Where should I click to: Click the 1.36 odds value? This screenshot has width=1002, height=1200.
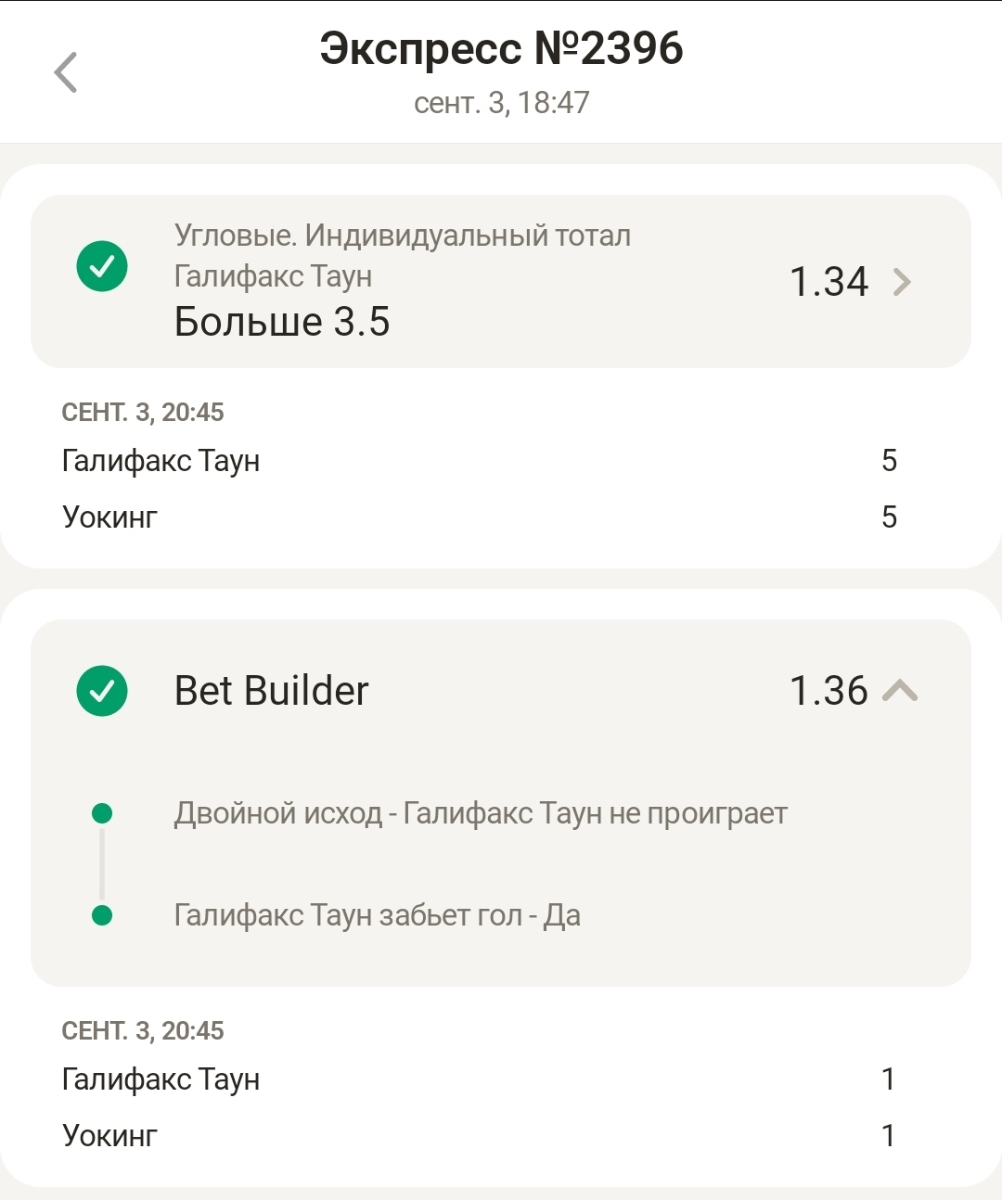828,691
